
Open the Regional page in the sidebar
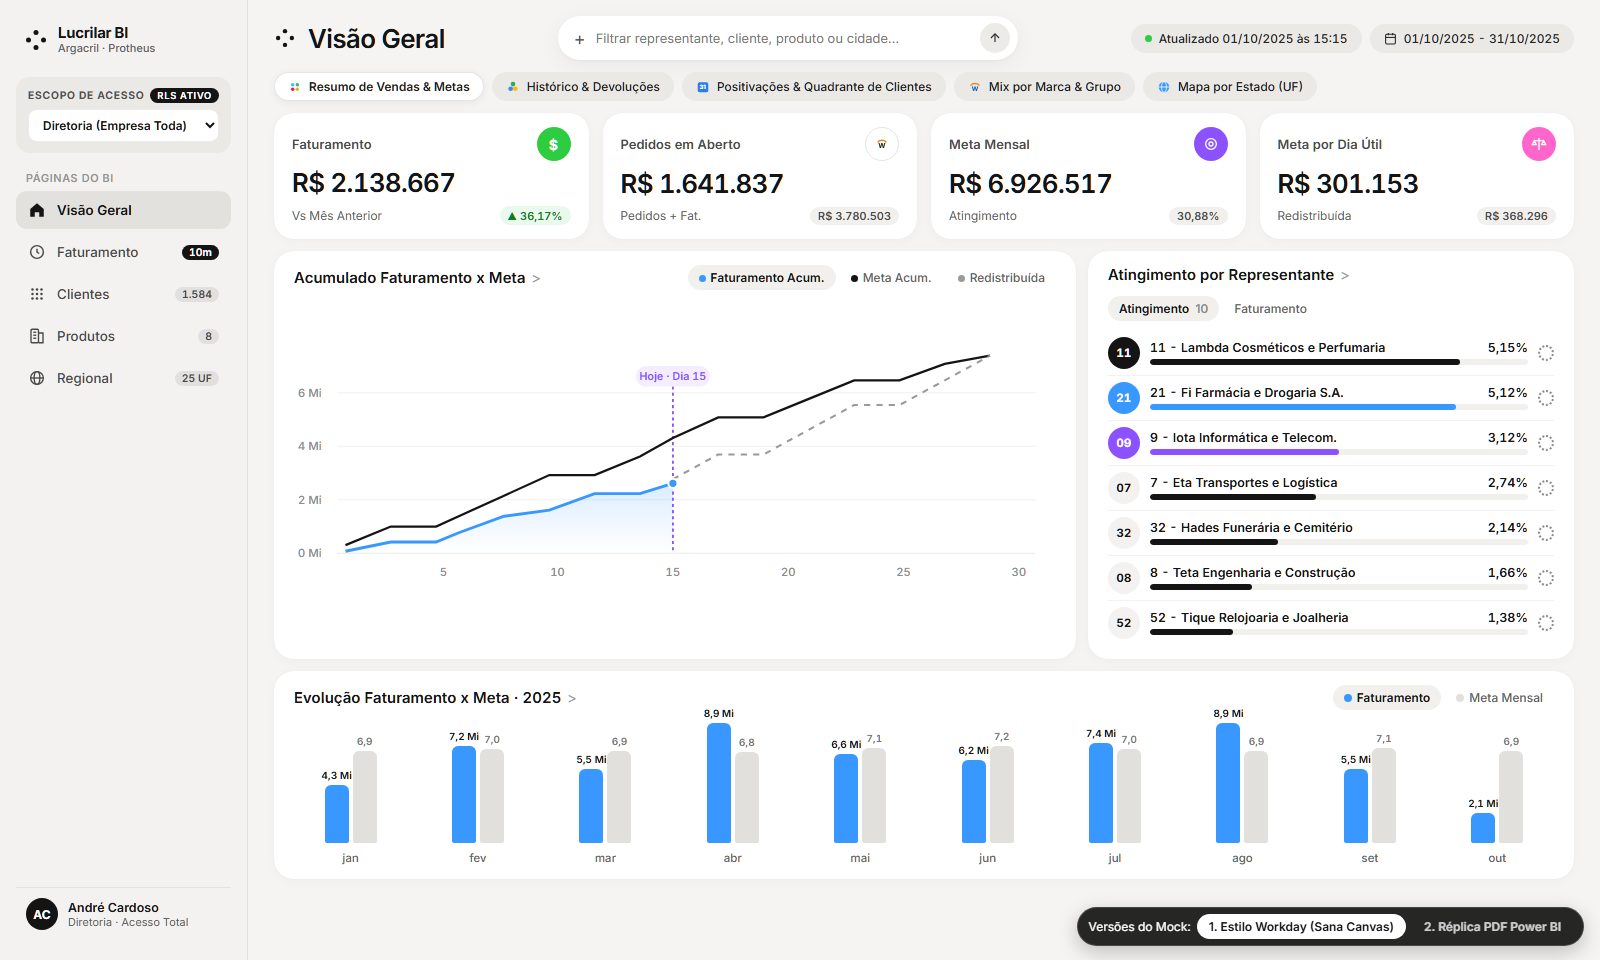pos(123,378)
